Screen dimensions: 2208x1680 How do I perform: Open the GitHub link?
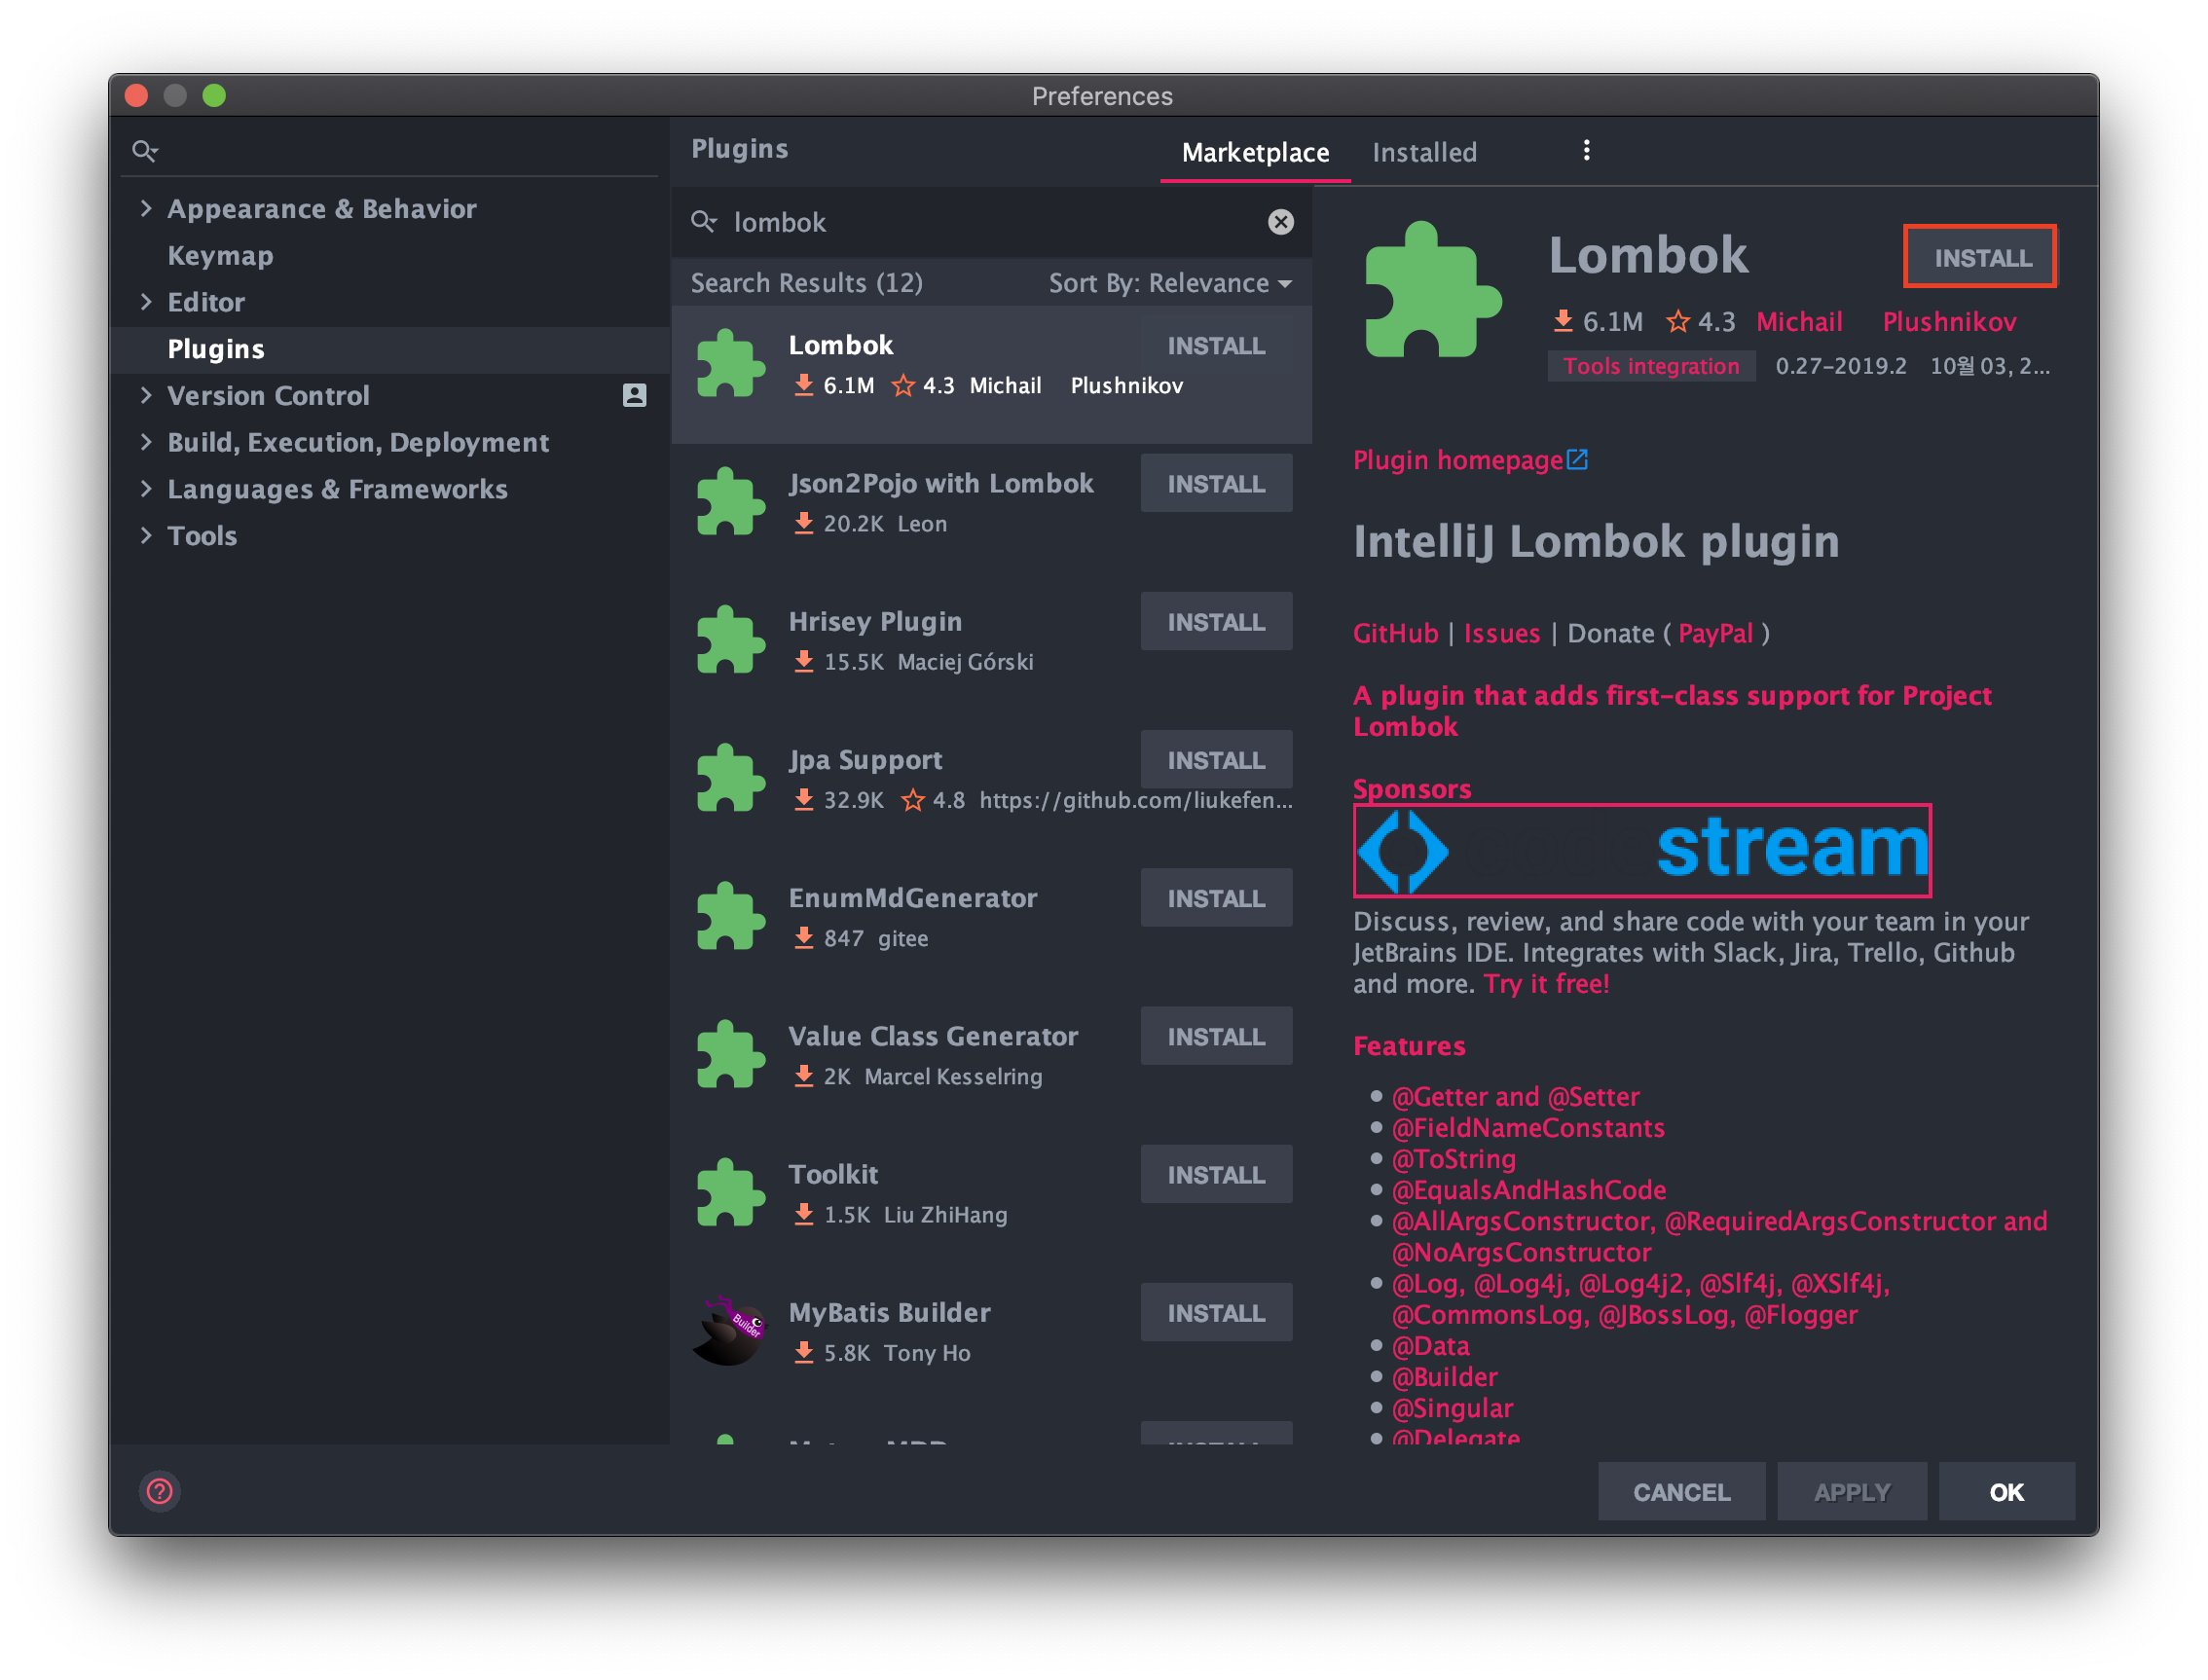coord(1394,634)
